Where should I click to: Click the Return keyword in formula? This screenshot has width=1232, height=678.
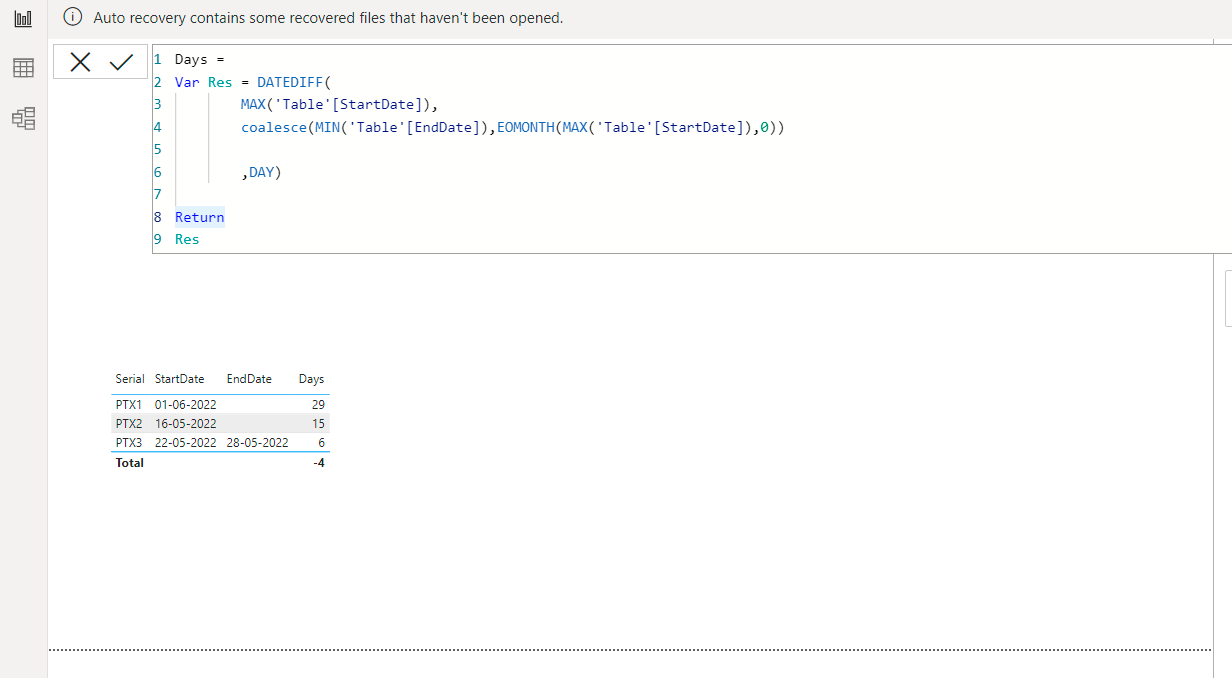(199, 217)
